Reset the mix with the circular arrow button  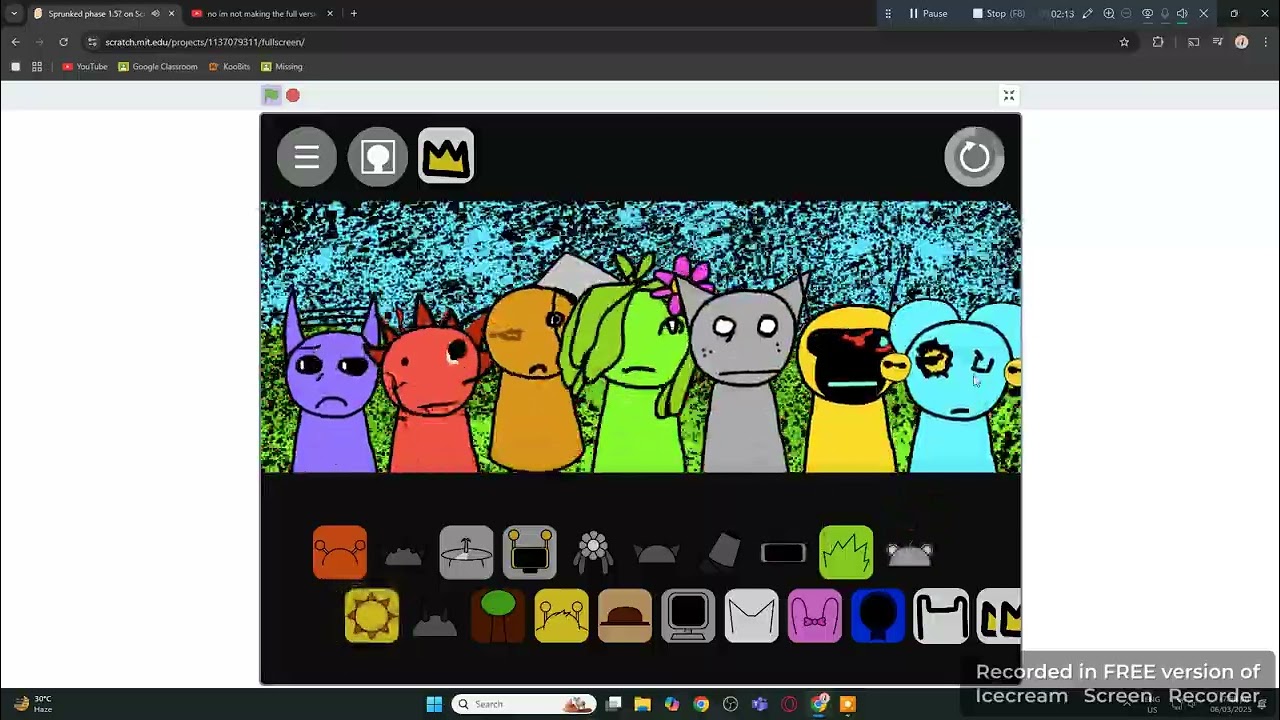pyautogui.click(x=974, y=157)
